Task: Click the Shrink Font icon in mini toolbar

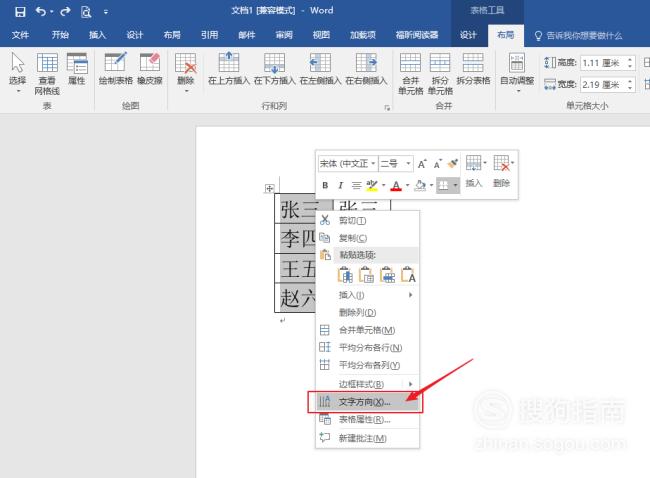Action: pyautogui.click(x=438, y=164)
